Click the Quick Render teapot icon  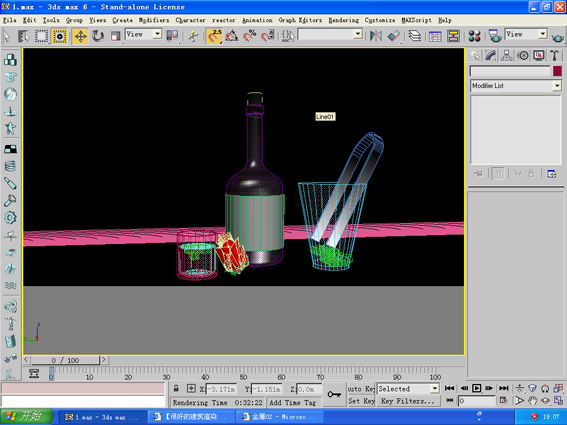coord(558,37)
